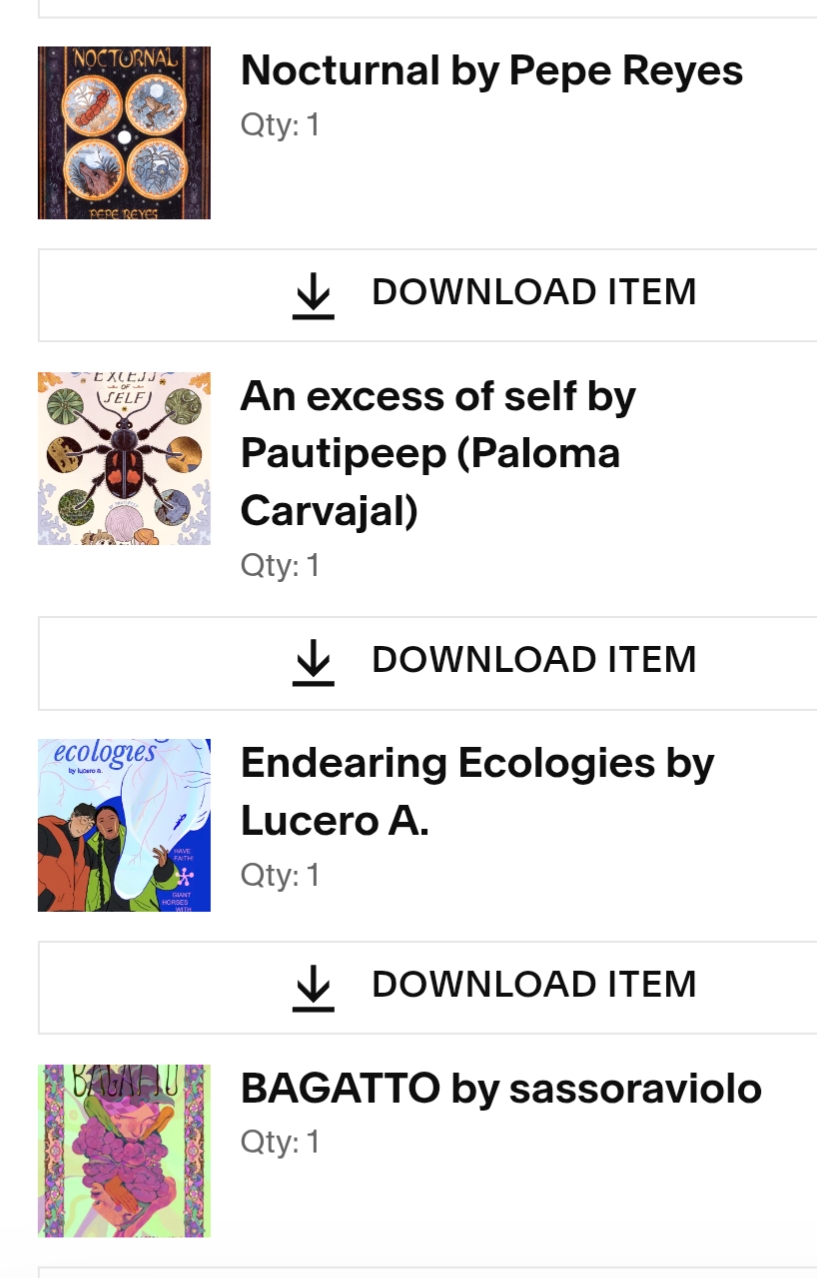Image resolution: width=817 pixels, height=1278 pixels.
Task: Open the Nocturnal cover thumbnail
Action: tap(124, 132)
